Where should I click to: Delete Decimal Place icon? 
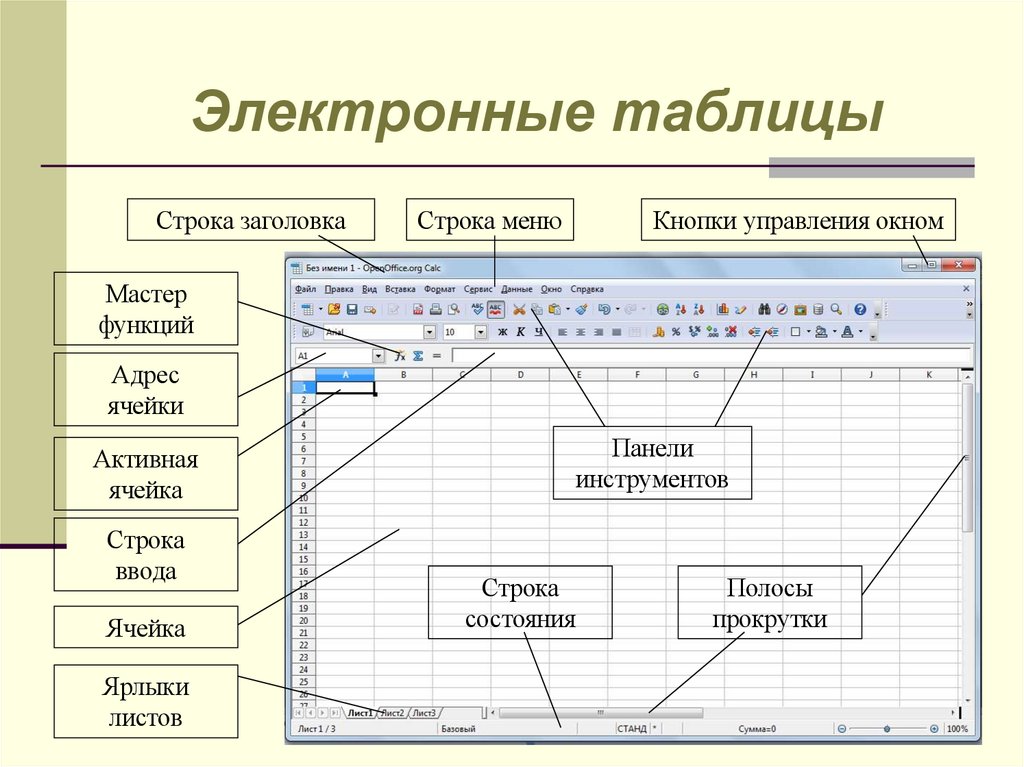731,332
